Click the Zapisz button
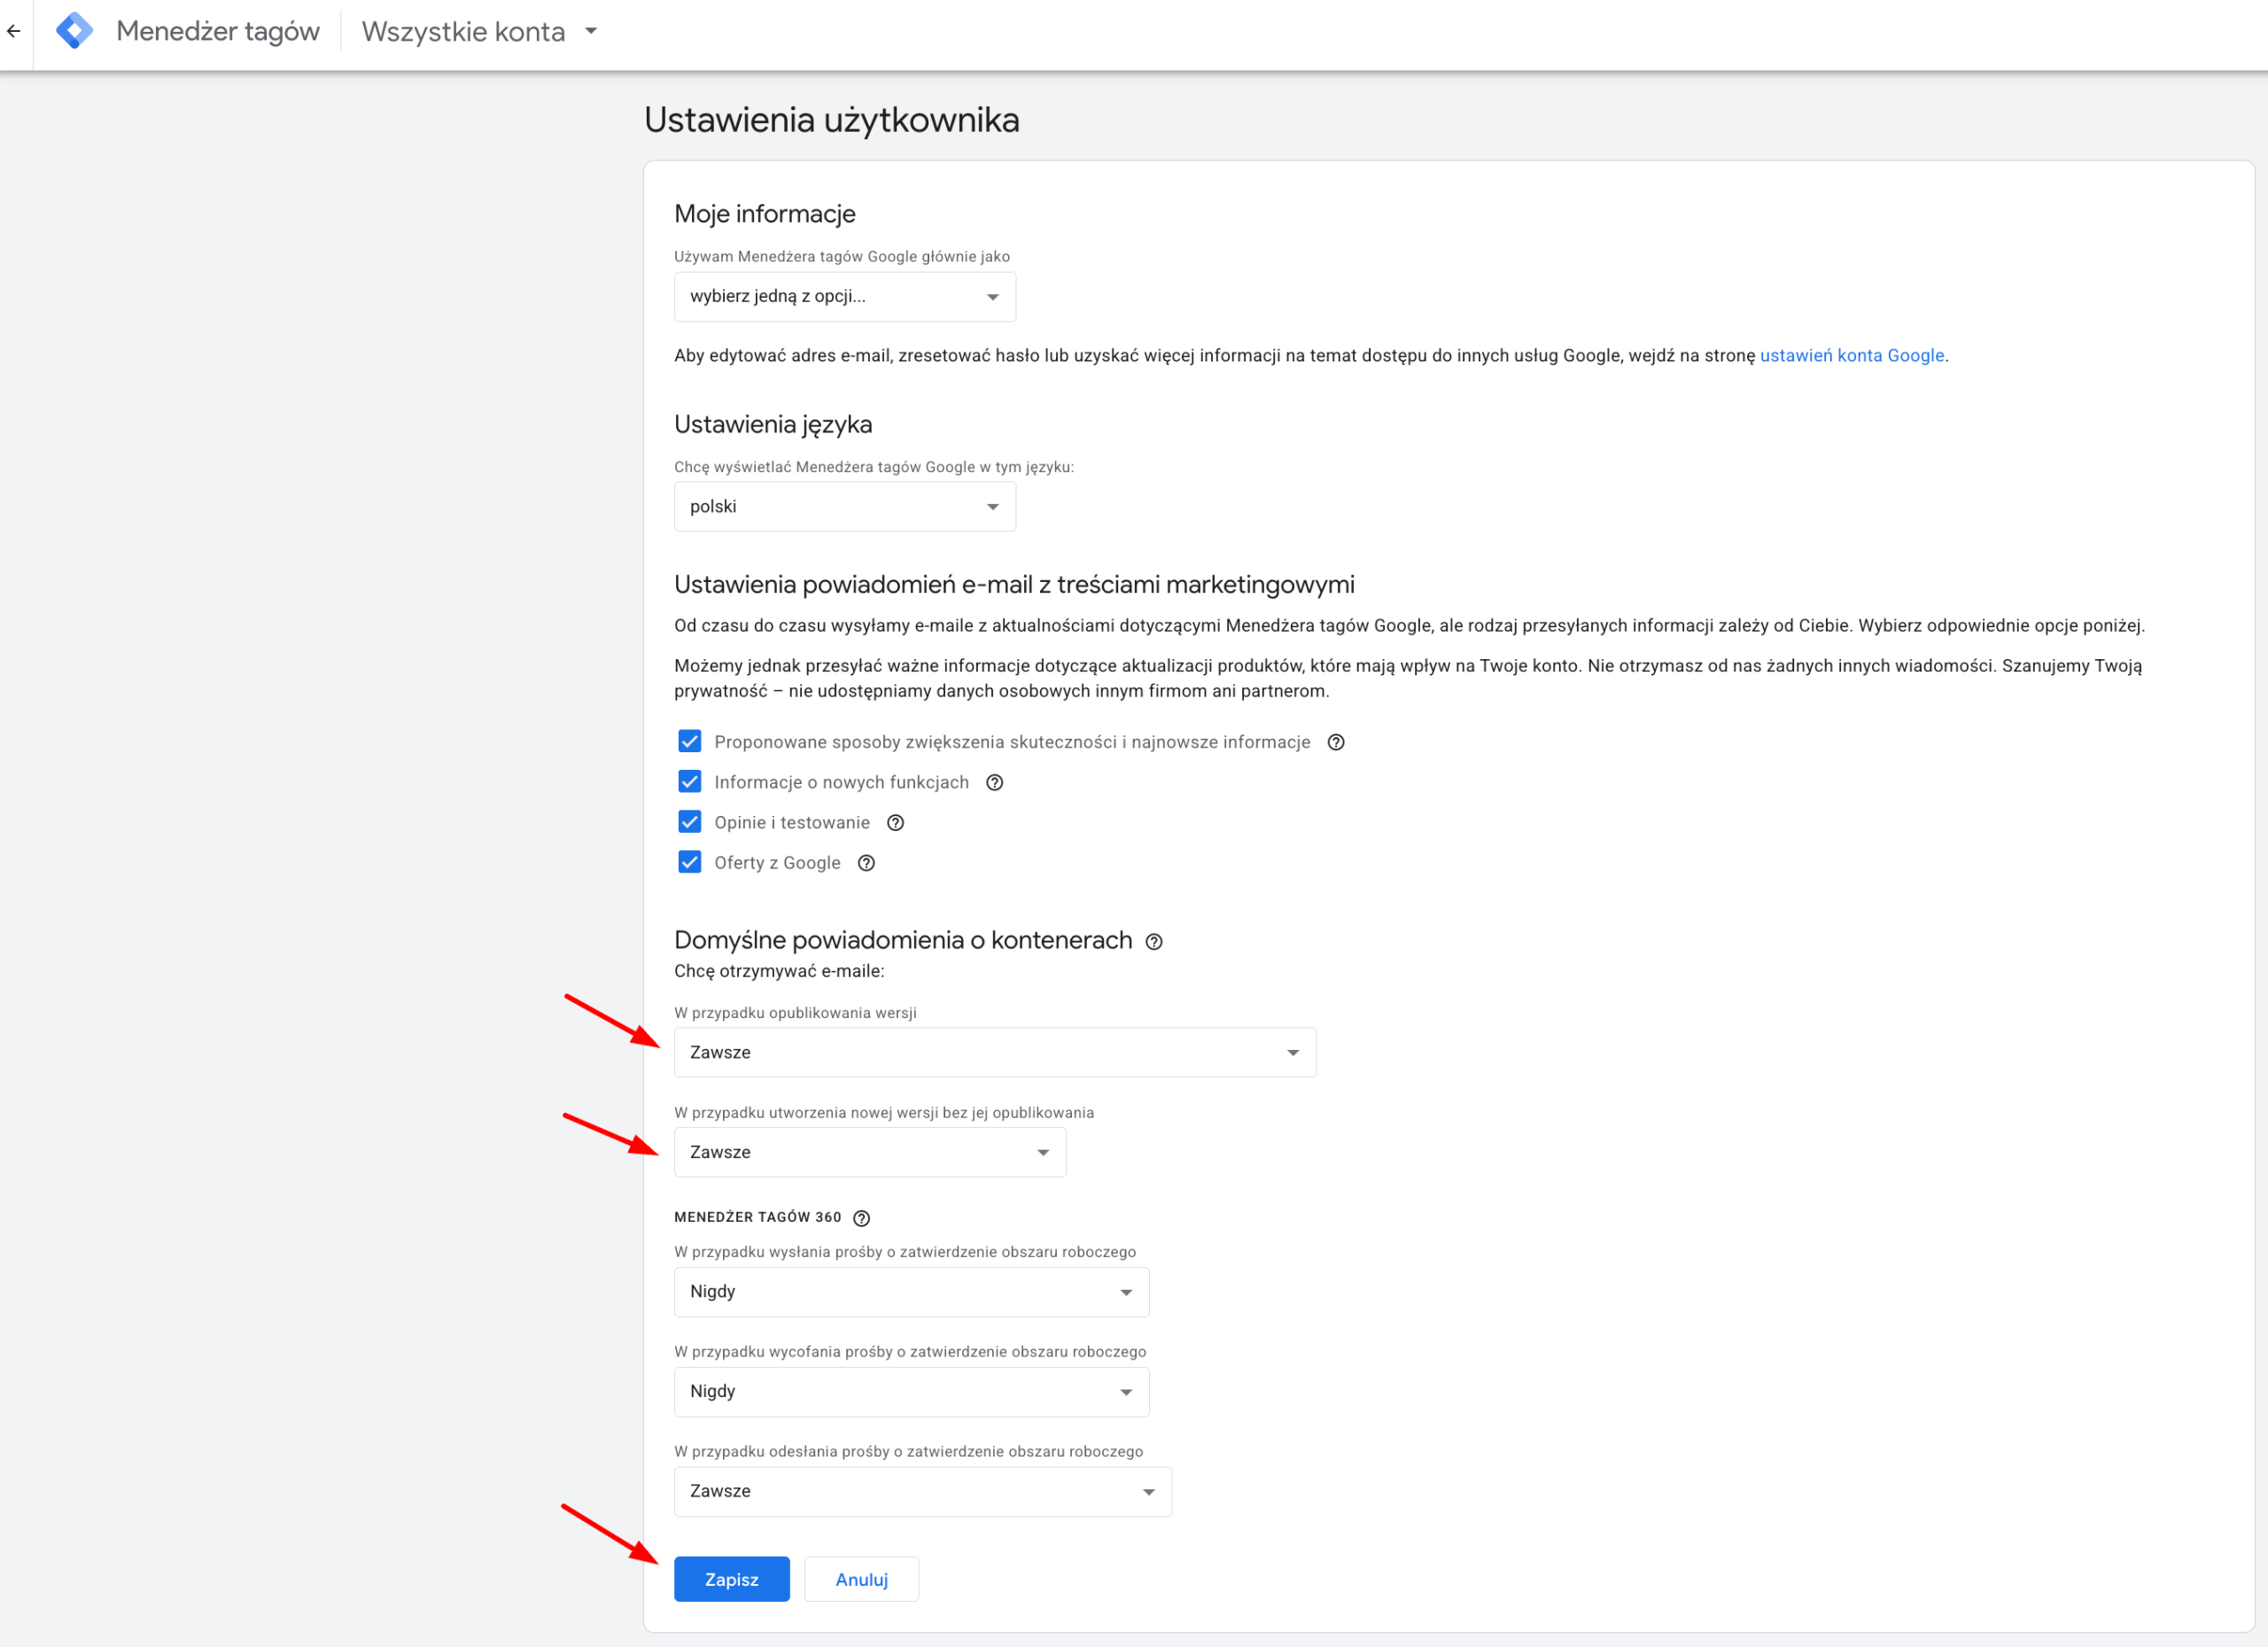This screenshot has height=1647, width=2268. point(732,1580)
